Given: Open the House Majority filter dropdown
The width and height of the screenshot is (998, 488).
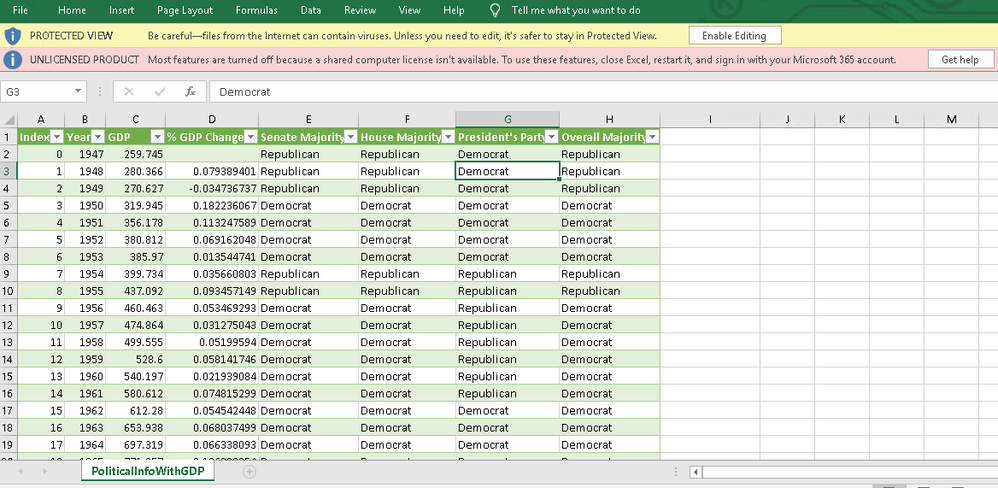Looking at the screenshot, I should [448, 137].
